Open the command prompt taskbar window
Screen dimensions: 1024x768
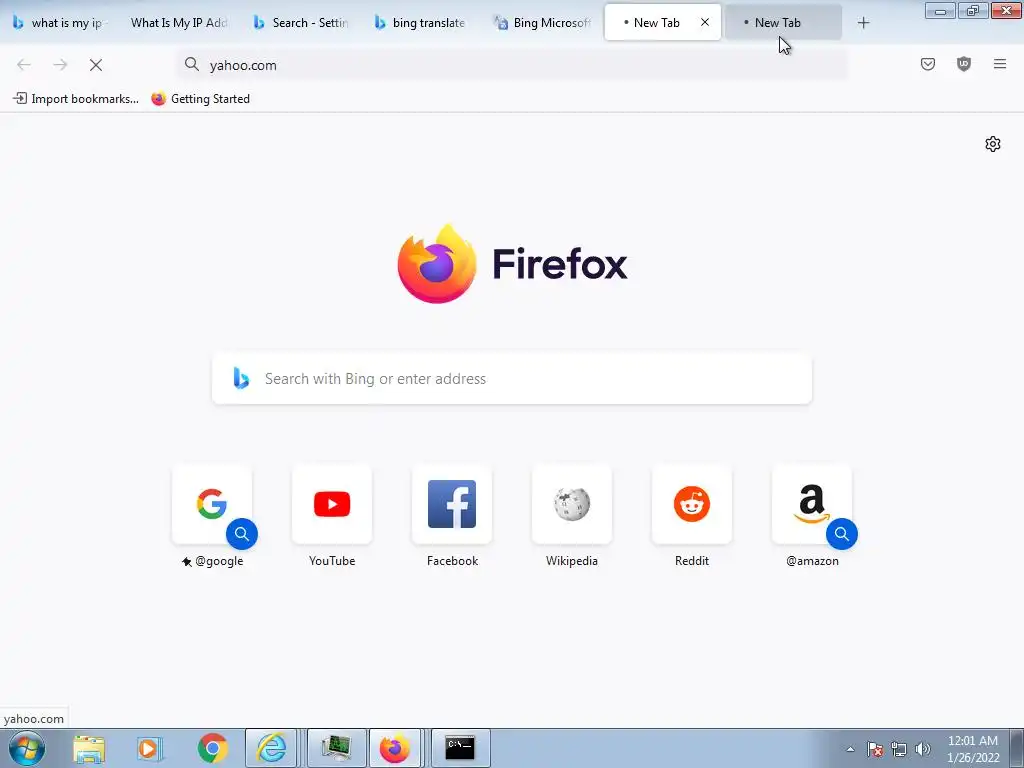(460, 748)
